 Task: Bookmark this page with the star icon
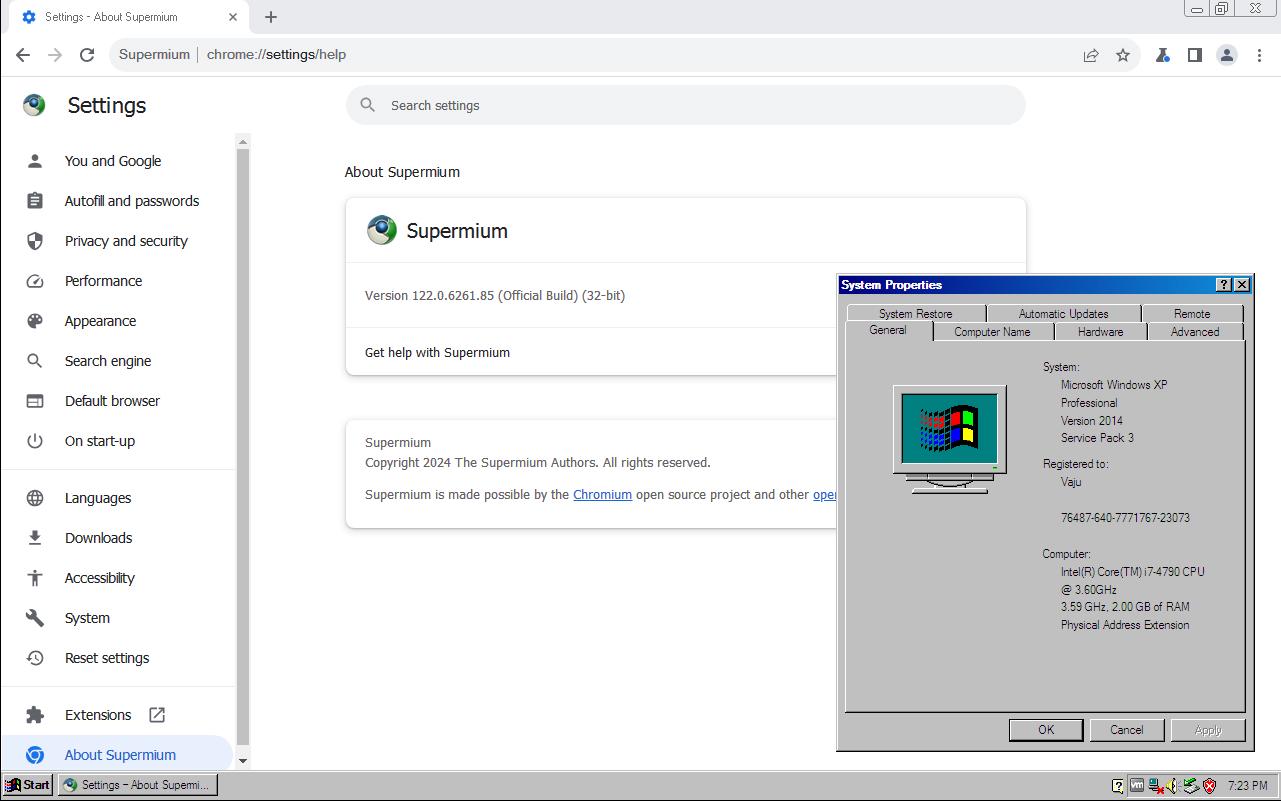pos(1123,55)
